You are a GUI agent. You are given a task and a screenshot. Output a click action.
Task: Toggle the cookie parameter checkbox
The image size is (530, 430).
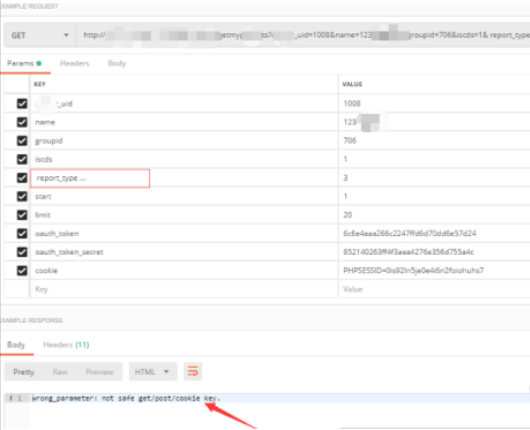[22, 270]
